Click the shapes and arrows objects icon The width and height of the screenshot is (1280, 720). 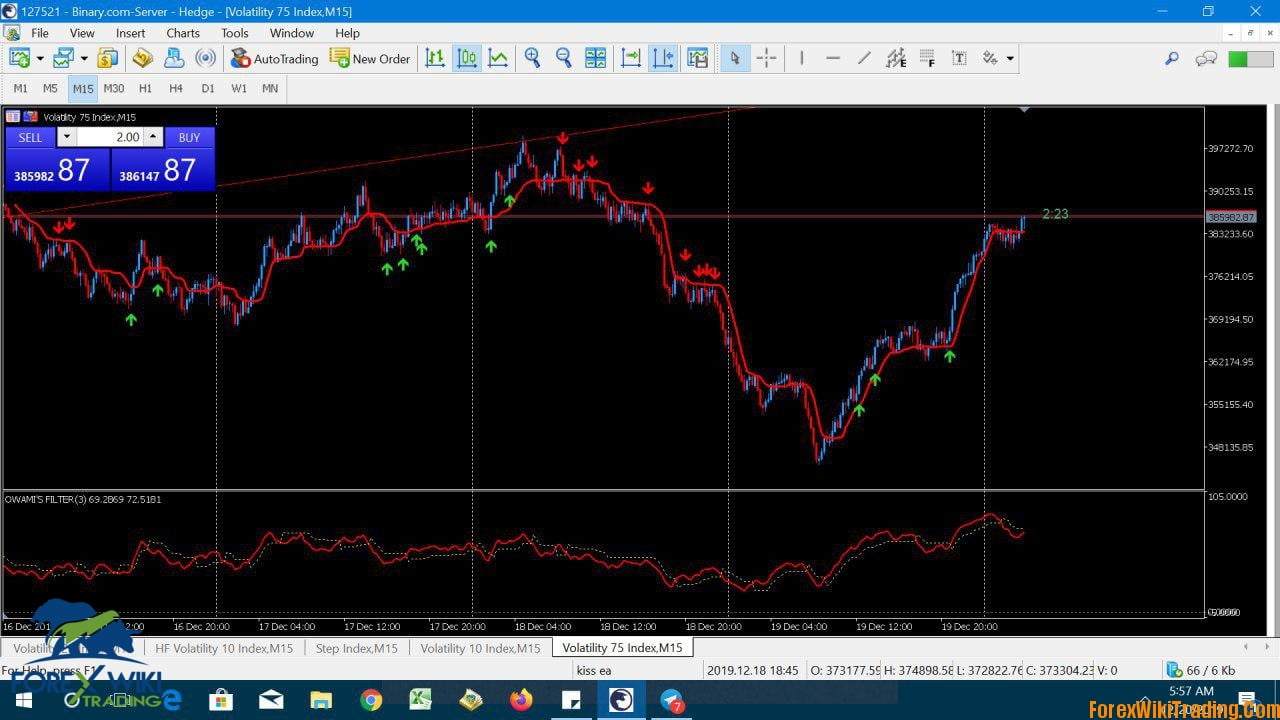click(990, 58)
